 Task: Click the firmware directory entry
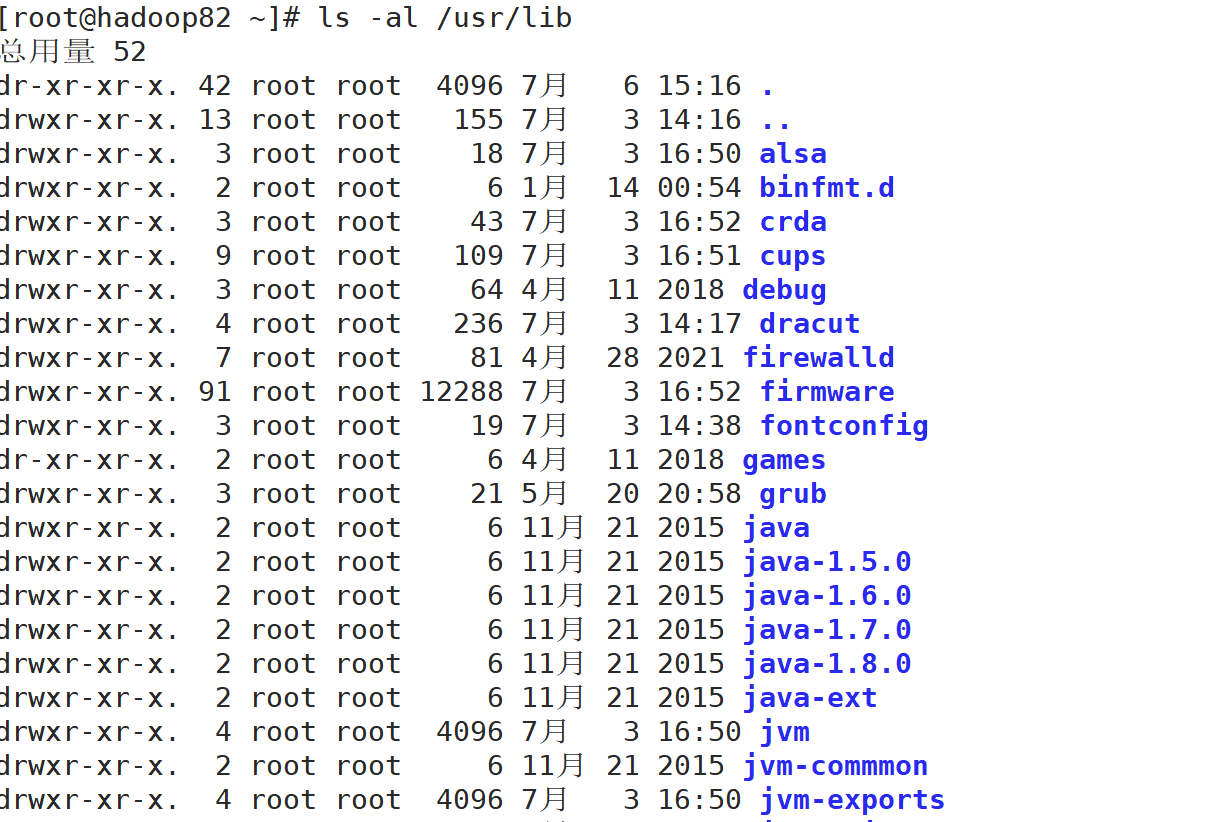826,392
